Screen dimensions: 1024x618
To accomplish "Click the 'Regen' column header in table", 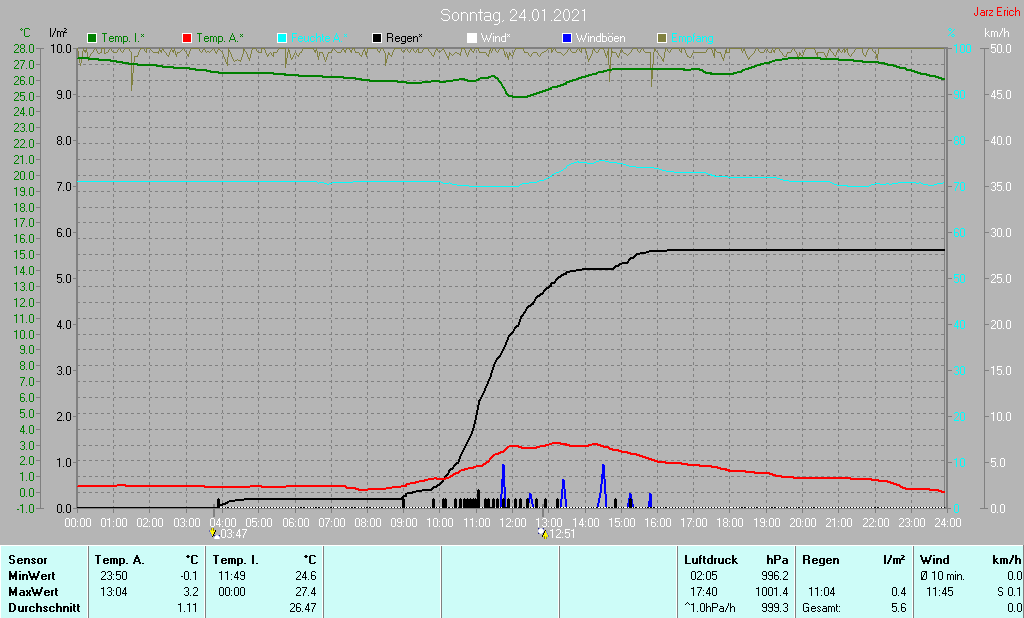I will 821,561.
